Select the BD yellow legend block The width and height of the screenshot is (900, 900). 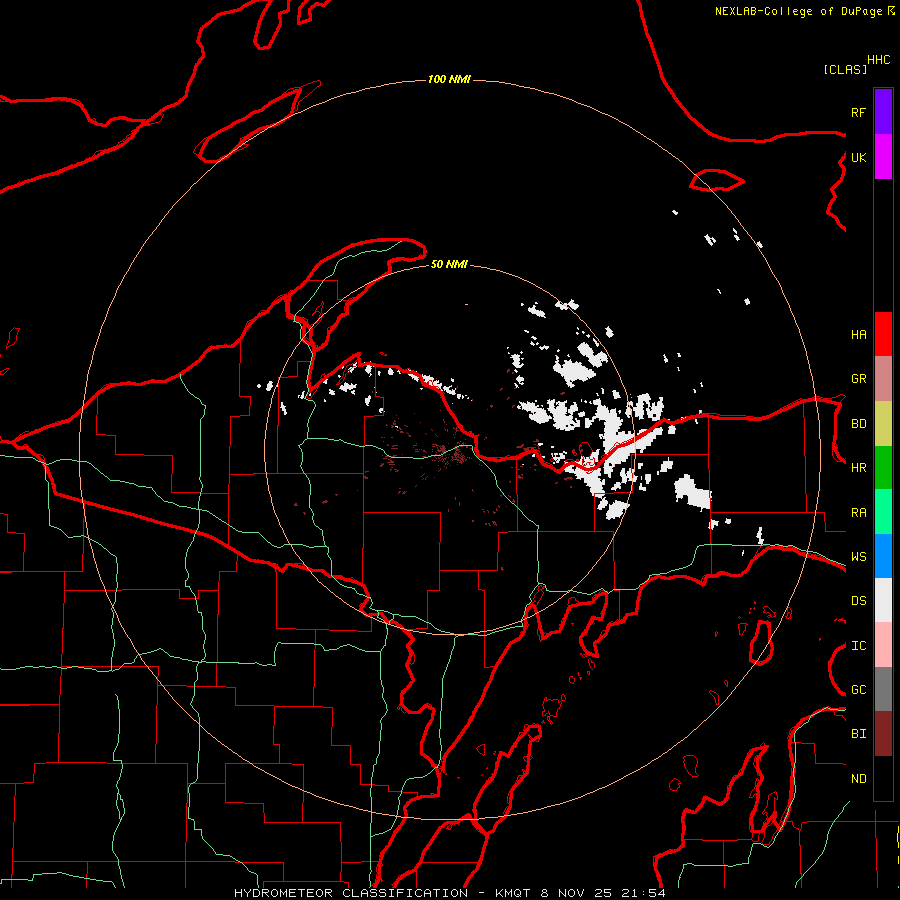pyautogui.click(x=883, y=424)
